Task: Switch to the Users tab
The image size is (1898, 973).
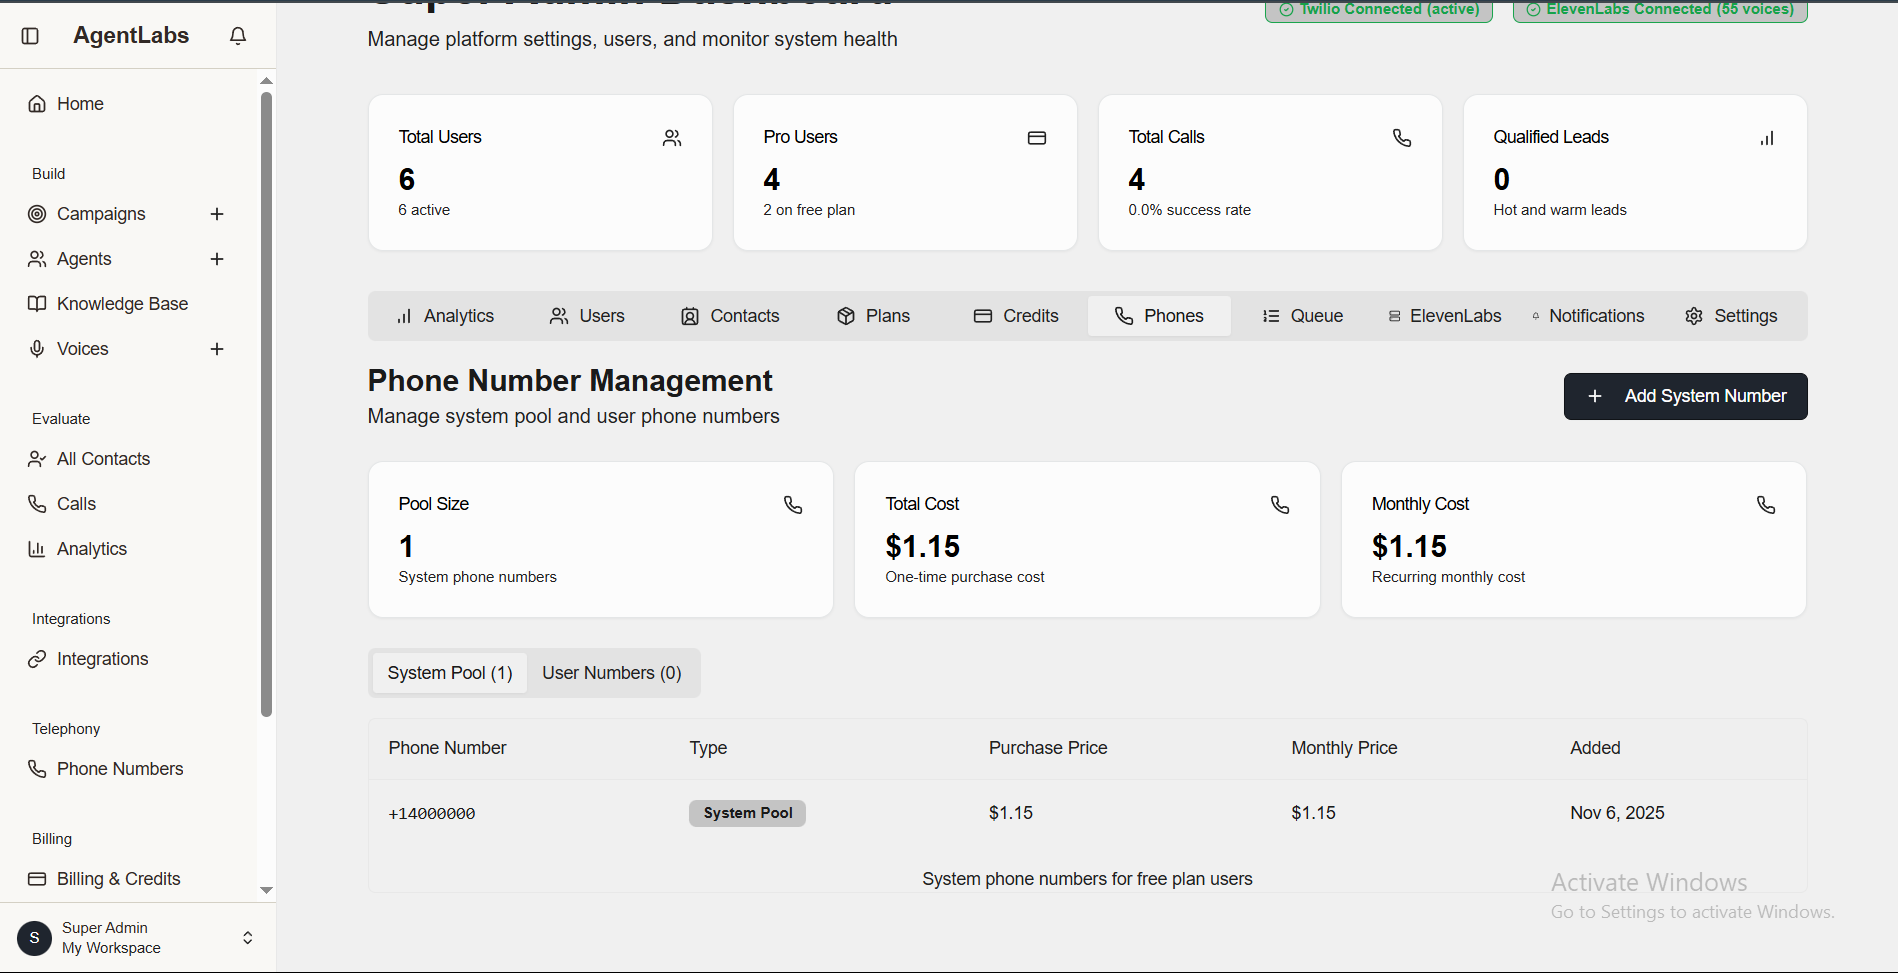Action: [x=587, y=315]
